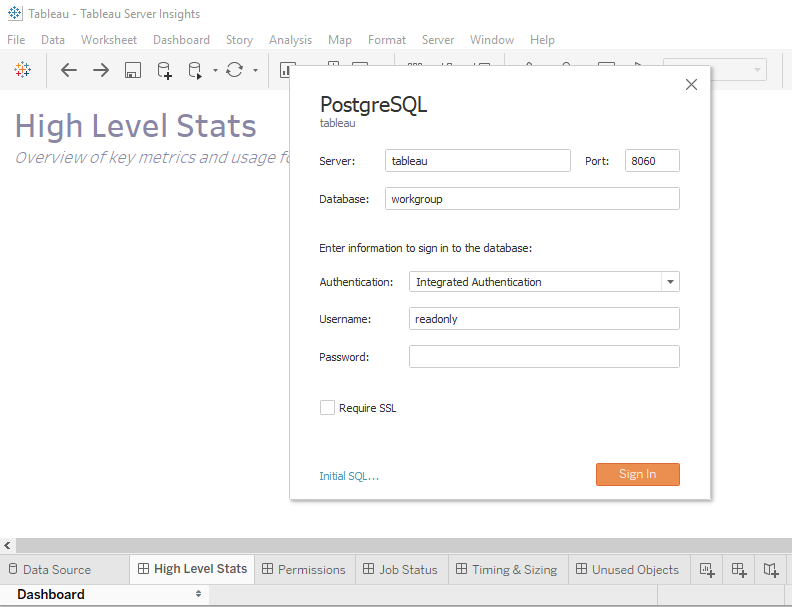Screen dimensions: 792x607
Task: Open the Story menu
Action: click(239, 40)
